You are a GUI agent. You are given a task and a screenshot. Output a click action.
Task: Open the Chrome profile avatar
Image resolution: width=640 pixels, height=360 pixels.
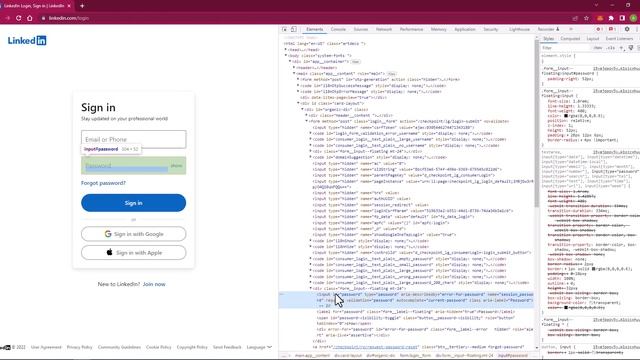click(x=633, y=18)
